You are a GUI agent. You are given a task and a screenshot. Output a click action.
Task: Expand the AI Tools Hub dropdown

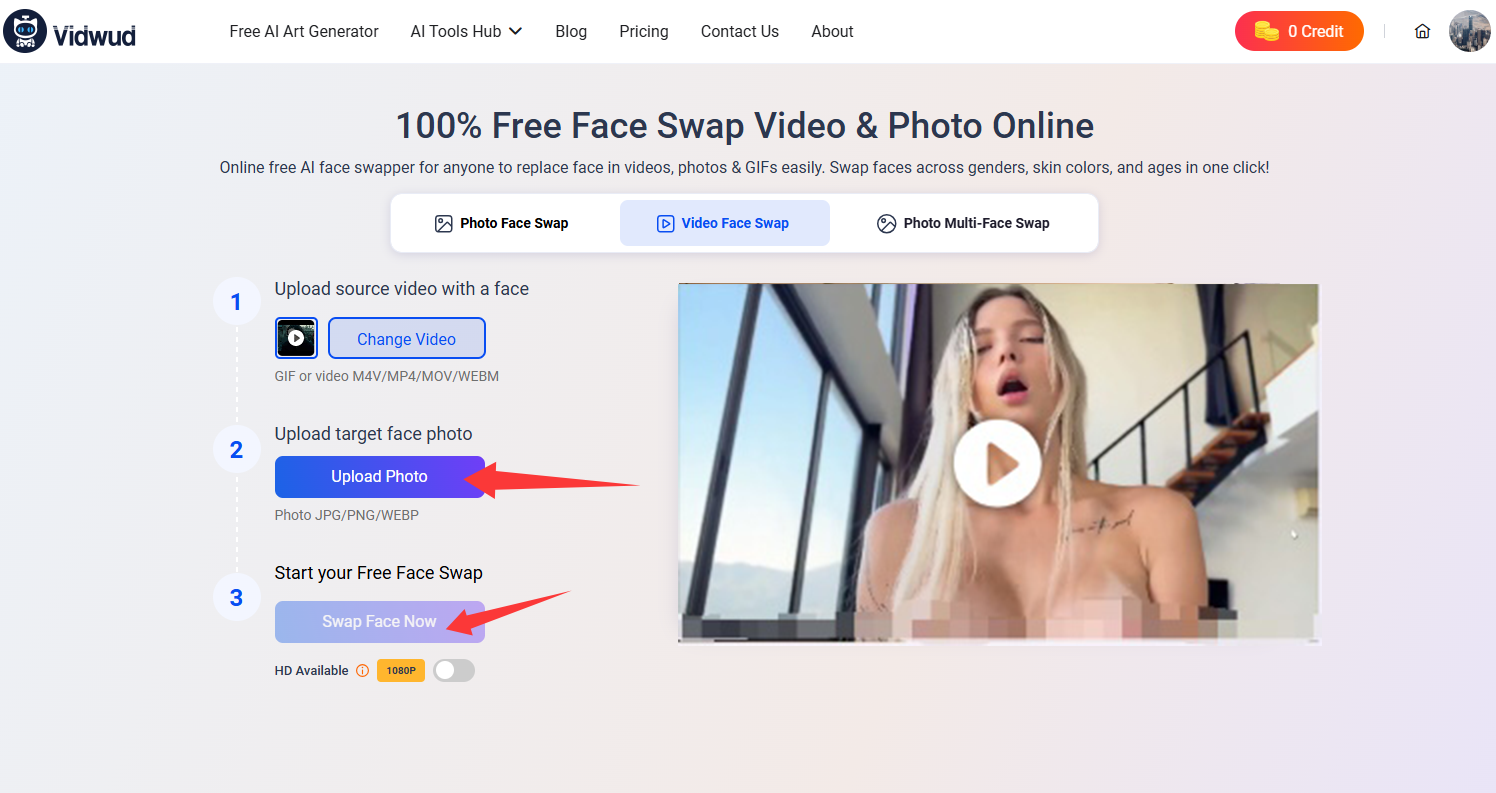point(466,32)
